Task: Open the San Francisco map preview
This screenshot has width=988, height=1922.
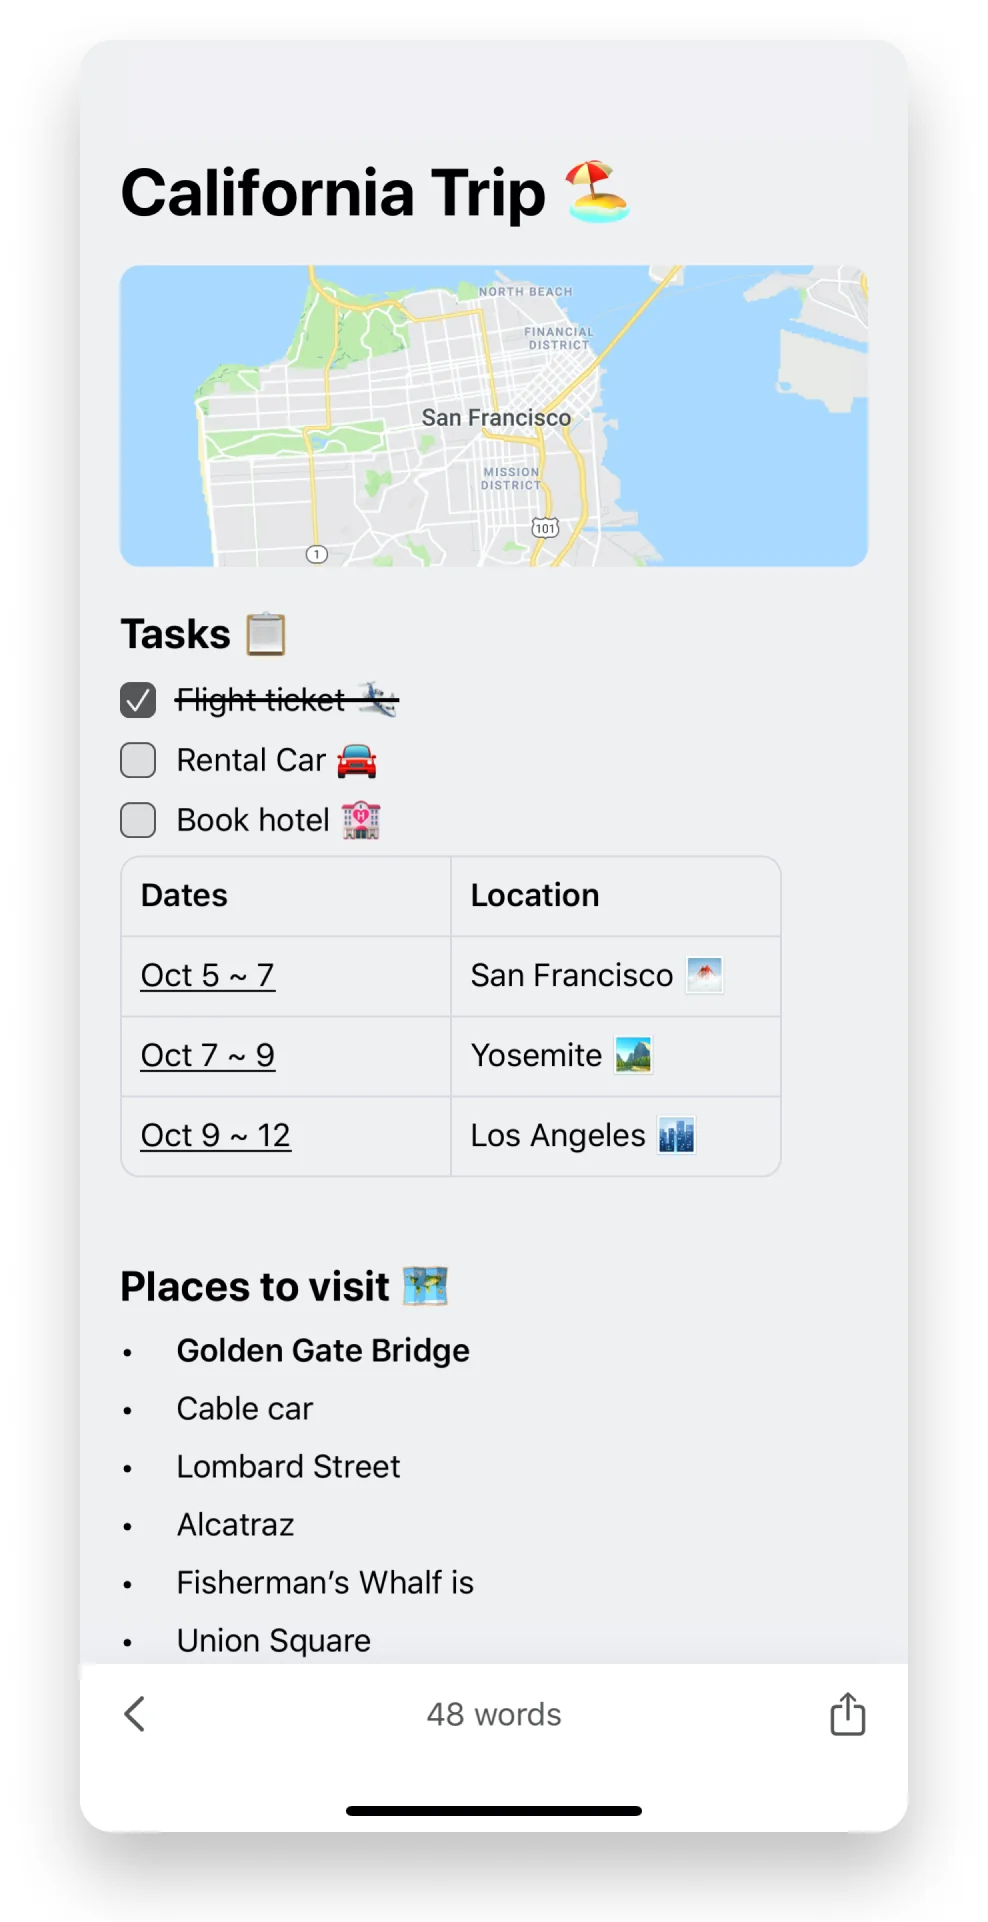Action: click(x=494, y=416)
